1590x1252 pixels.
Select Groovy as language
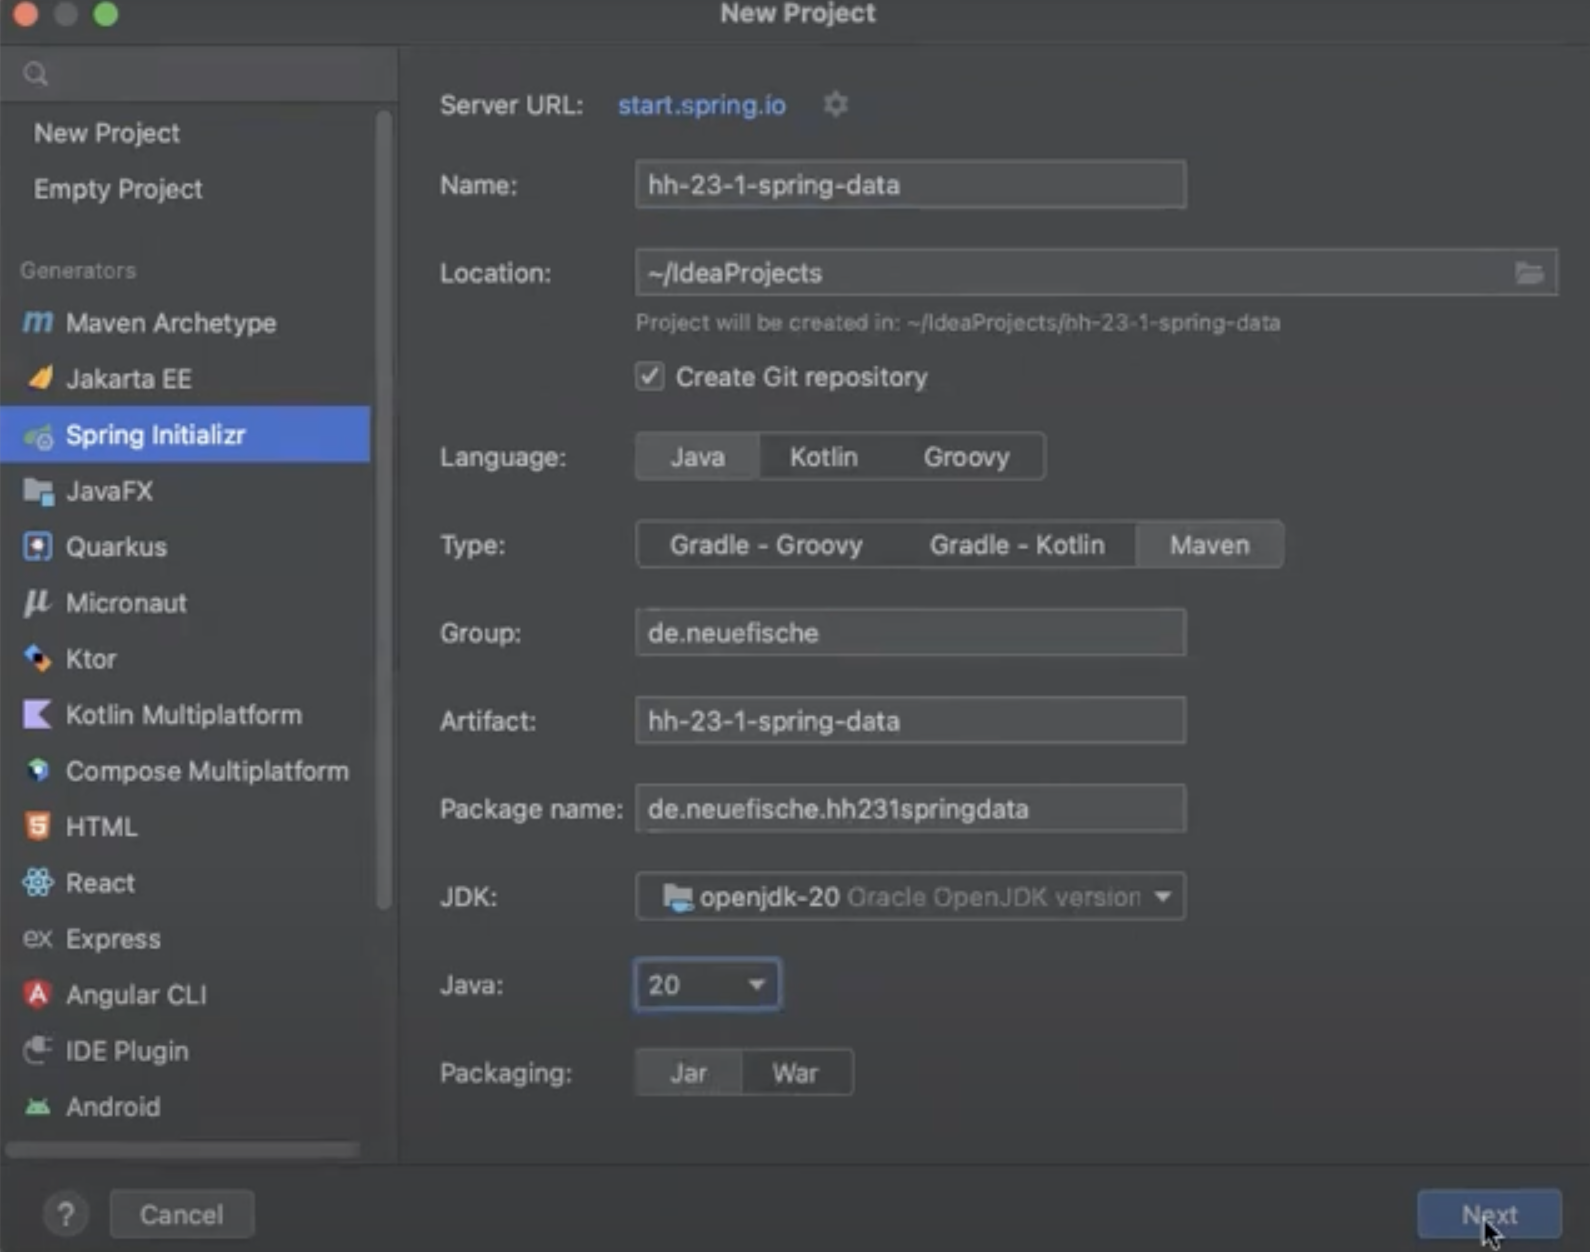[x=966, y=457]
